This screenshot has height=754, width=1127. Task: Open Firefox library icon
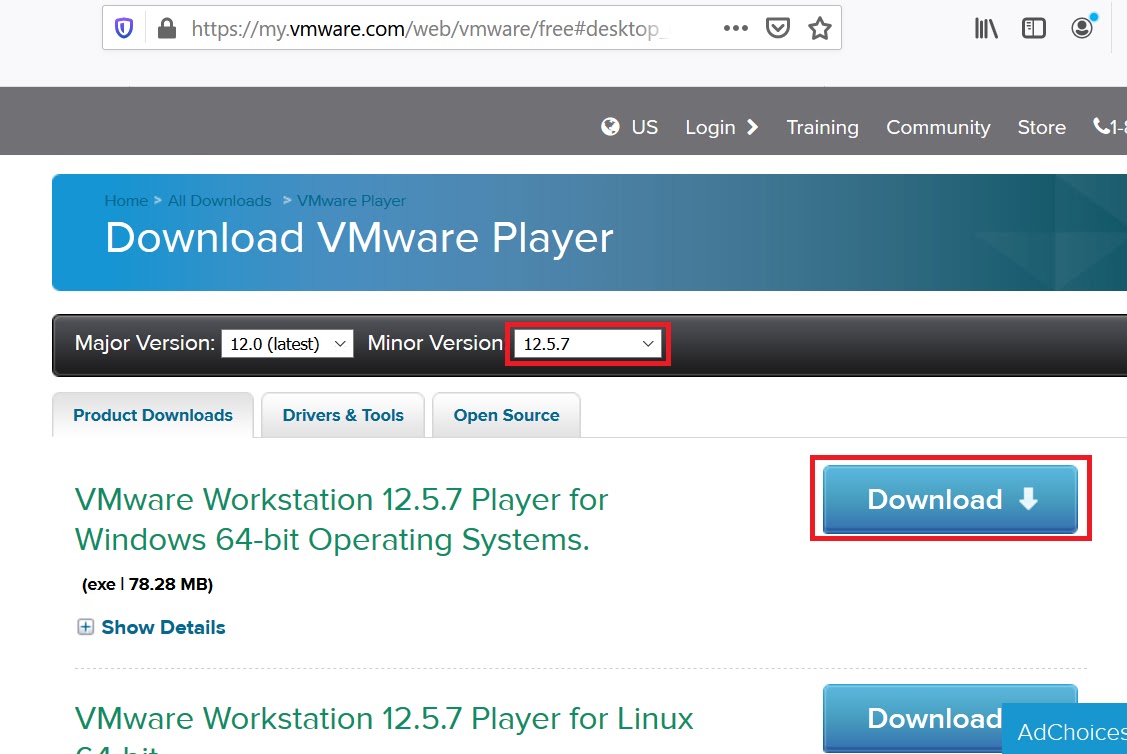coord(986,28)
